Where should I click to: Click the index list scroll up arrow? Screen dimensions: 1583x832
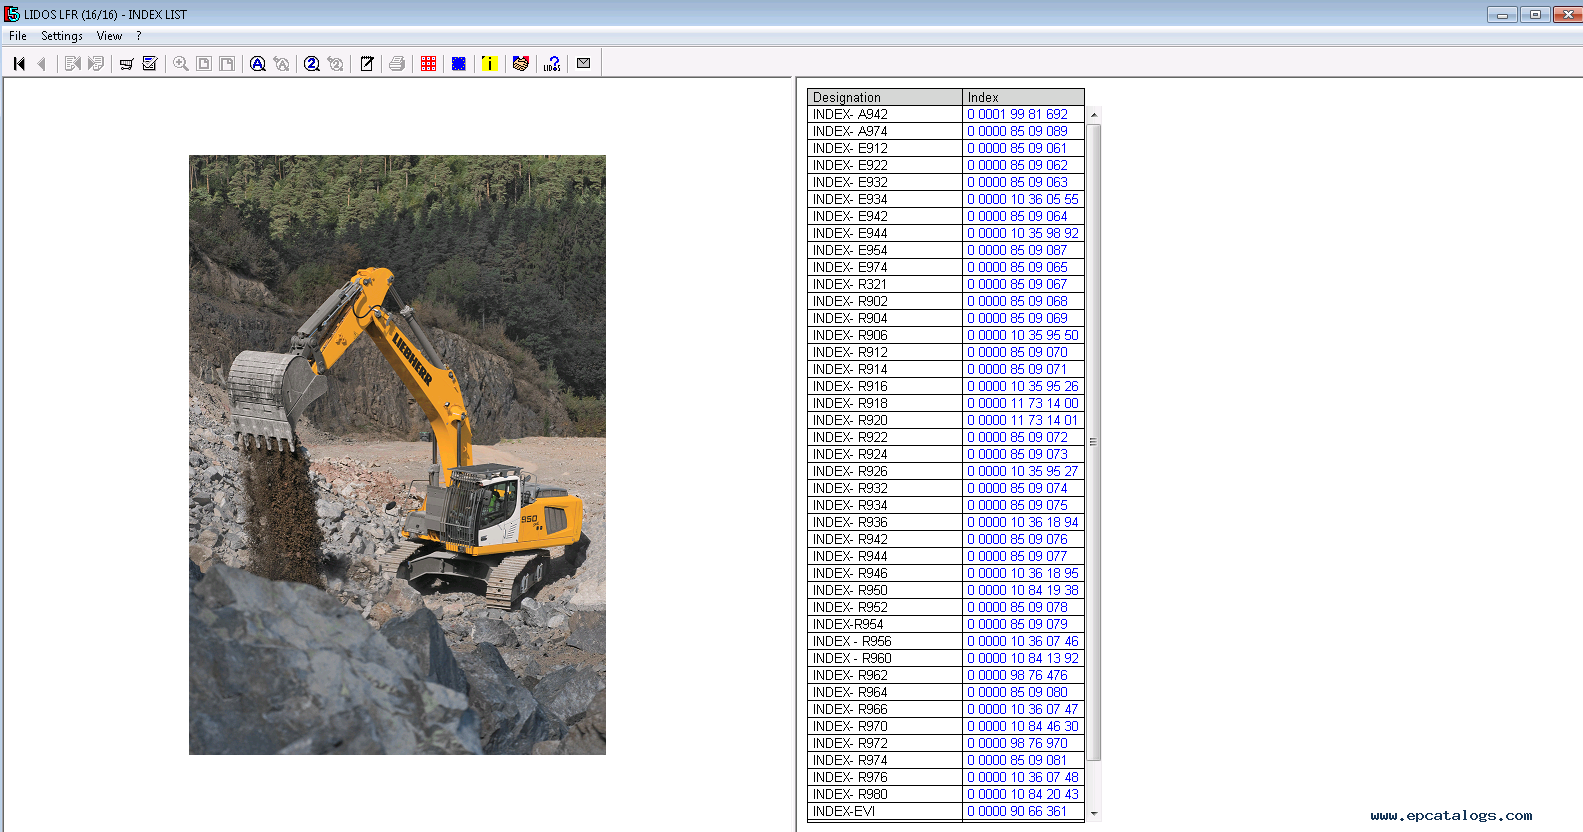coord(1094,115)
